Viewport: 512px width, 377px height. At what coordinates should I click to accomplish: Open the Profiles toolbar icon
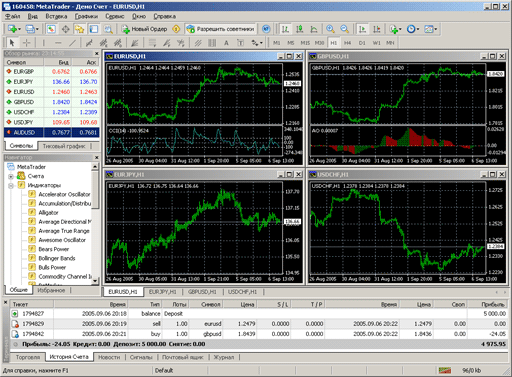click(x=30, y=29)
